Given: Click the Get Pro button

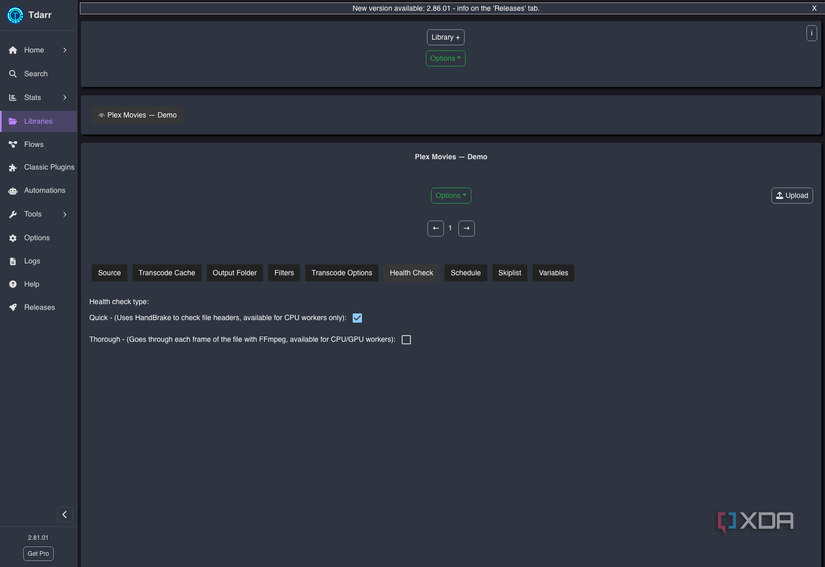Looking at the screenshot, I should [x=38, y=553].
